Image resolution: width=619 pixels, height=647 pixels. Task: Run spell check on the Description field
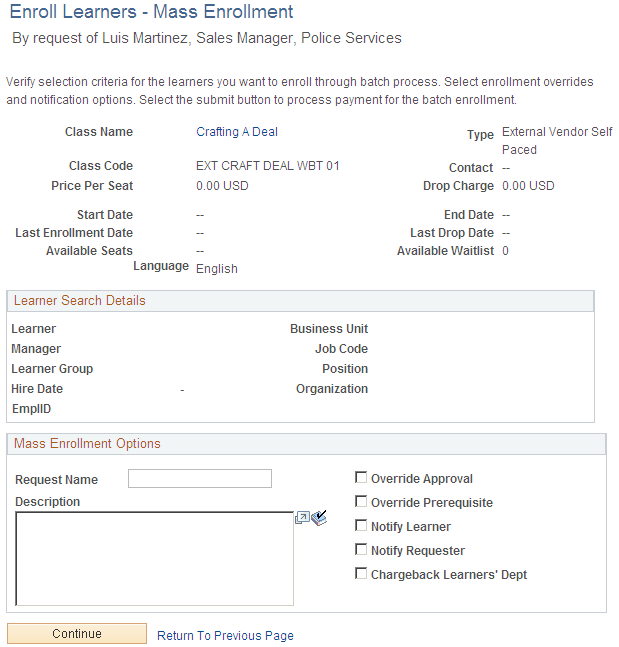[x=319, y=517]
